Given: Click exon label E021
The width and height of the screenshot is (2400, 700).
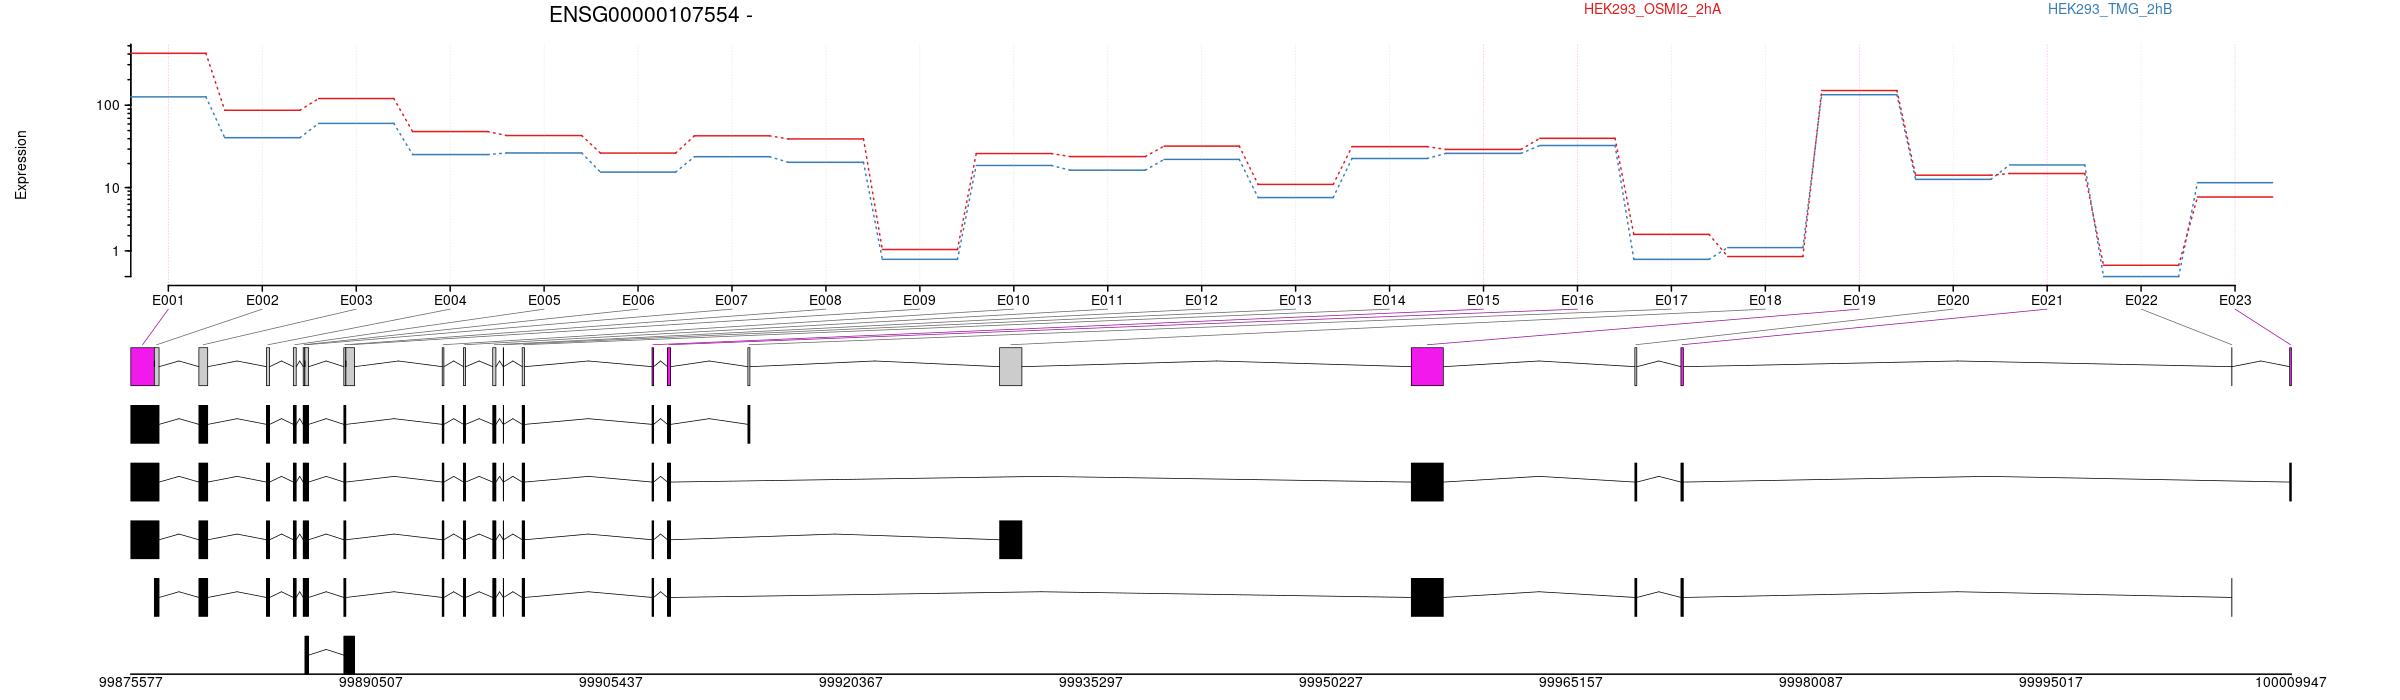Looking at the screenshot, I should (2047, 300).
